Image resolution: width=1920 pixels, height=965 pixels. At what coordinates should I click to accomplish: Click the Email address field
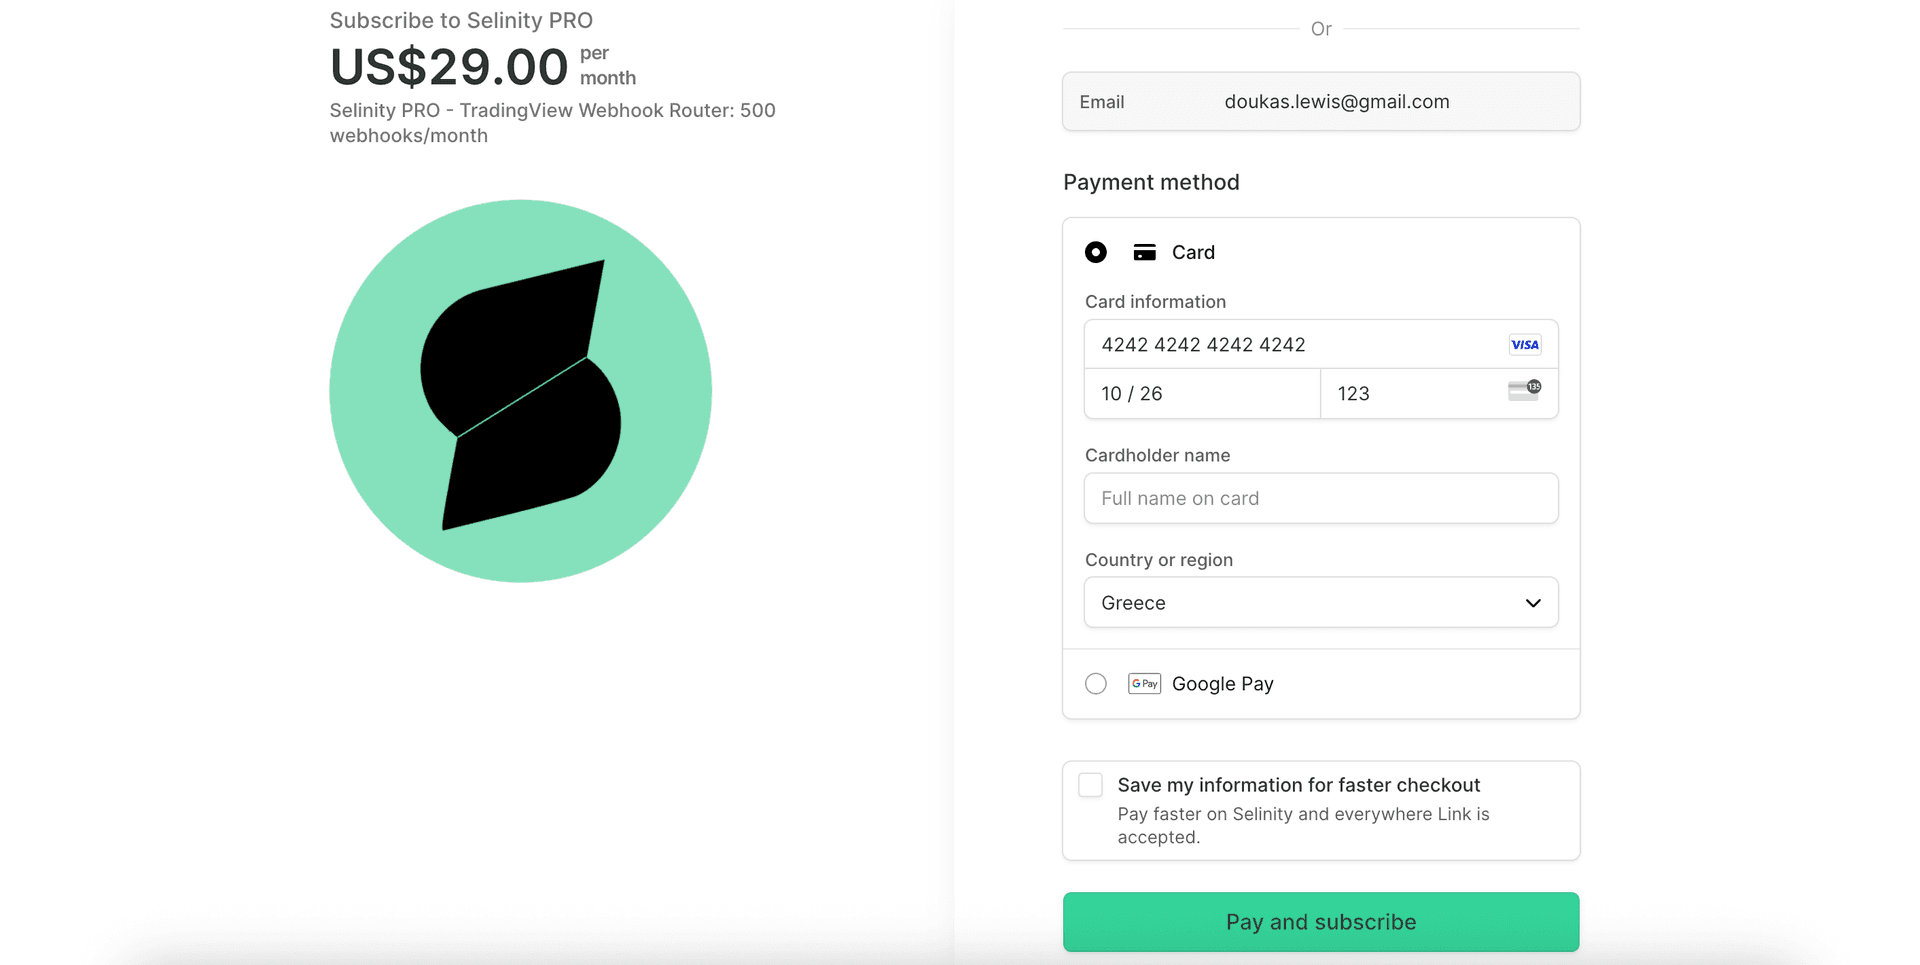tap(1336, 102)
